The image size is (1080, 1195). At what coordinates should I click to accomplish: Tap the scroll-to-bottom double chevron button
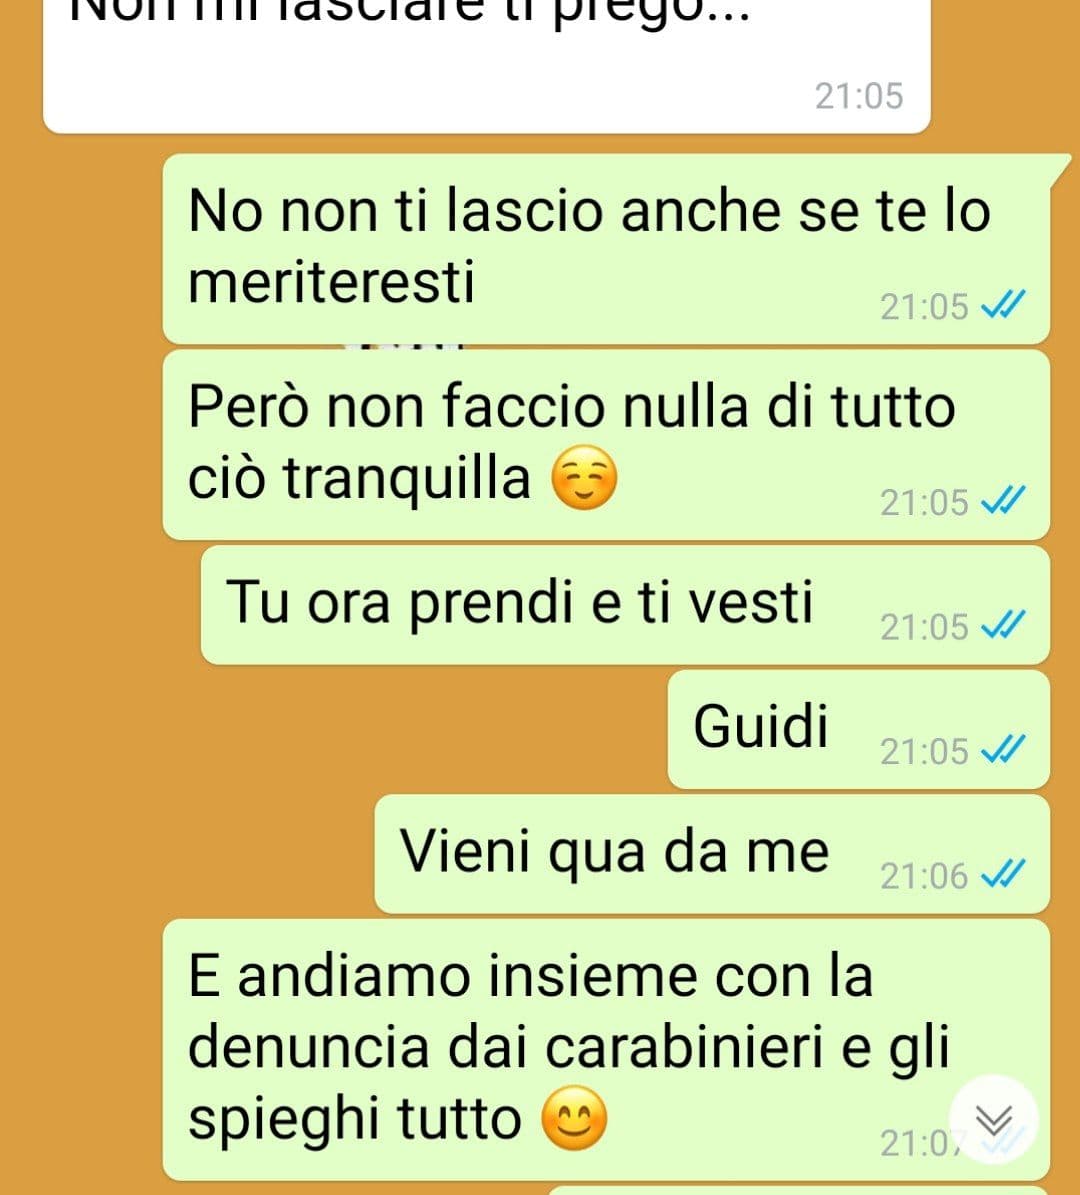tap(994, 1120)
